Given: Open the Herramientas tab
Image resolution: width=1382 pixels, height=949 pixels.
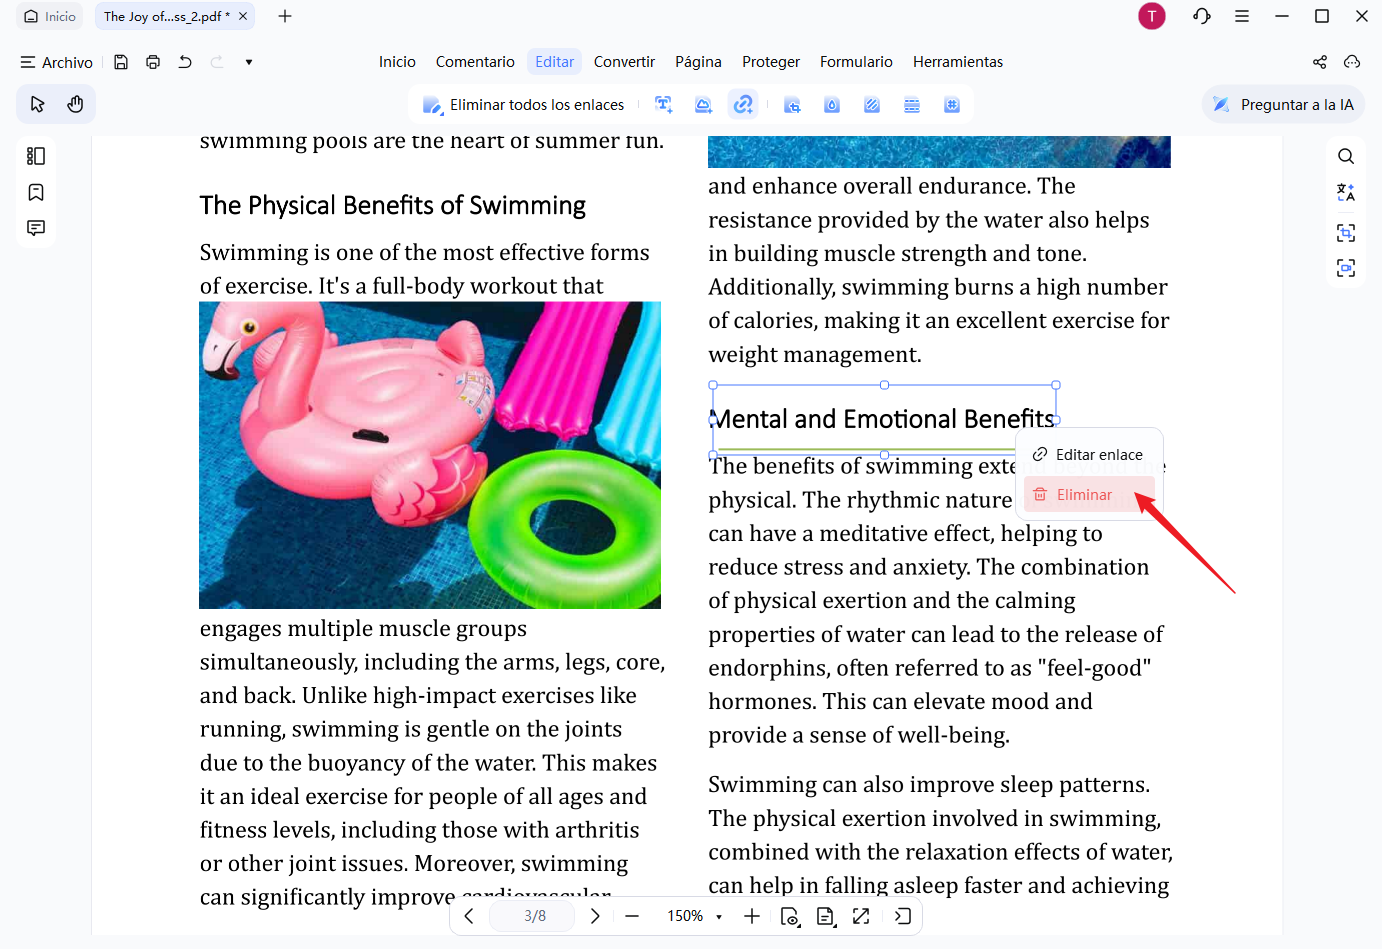Looking at the screenshot, I should pyautogui.click(x=958, y=62).
